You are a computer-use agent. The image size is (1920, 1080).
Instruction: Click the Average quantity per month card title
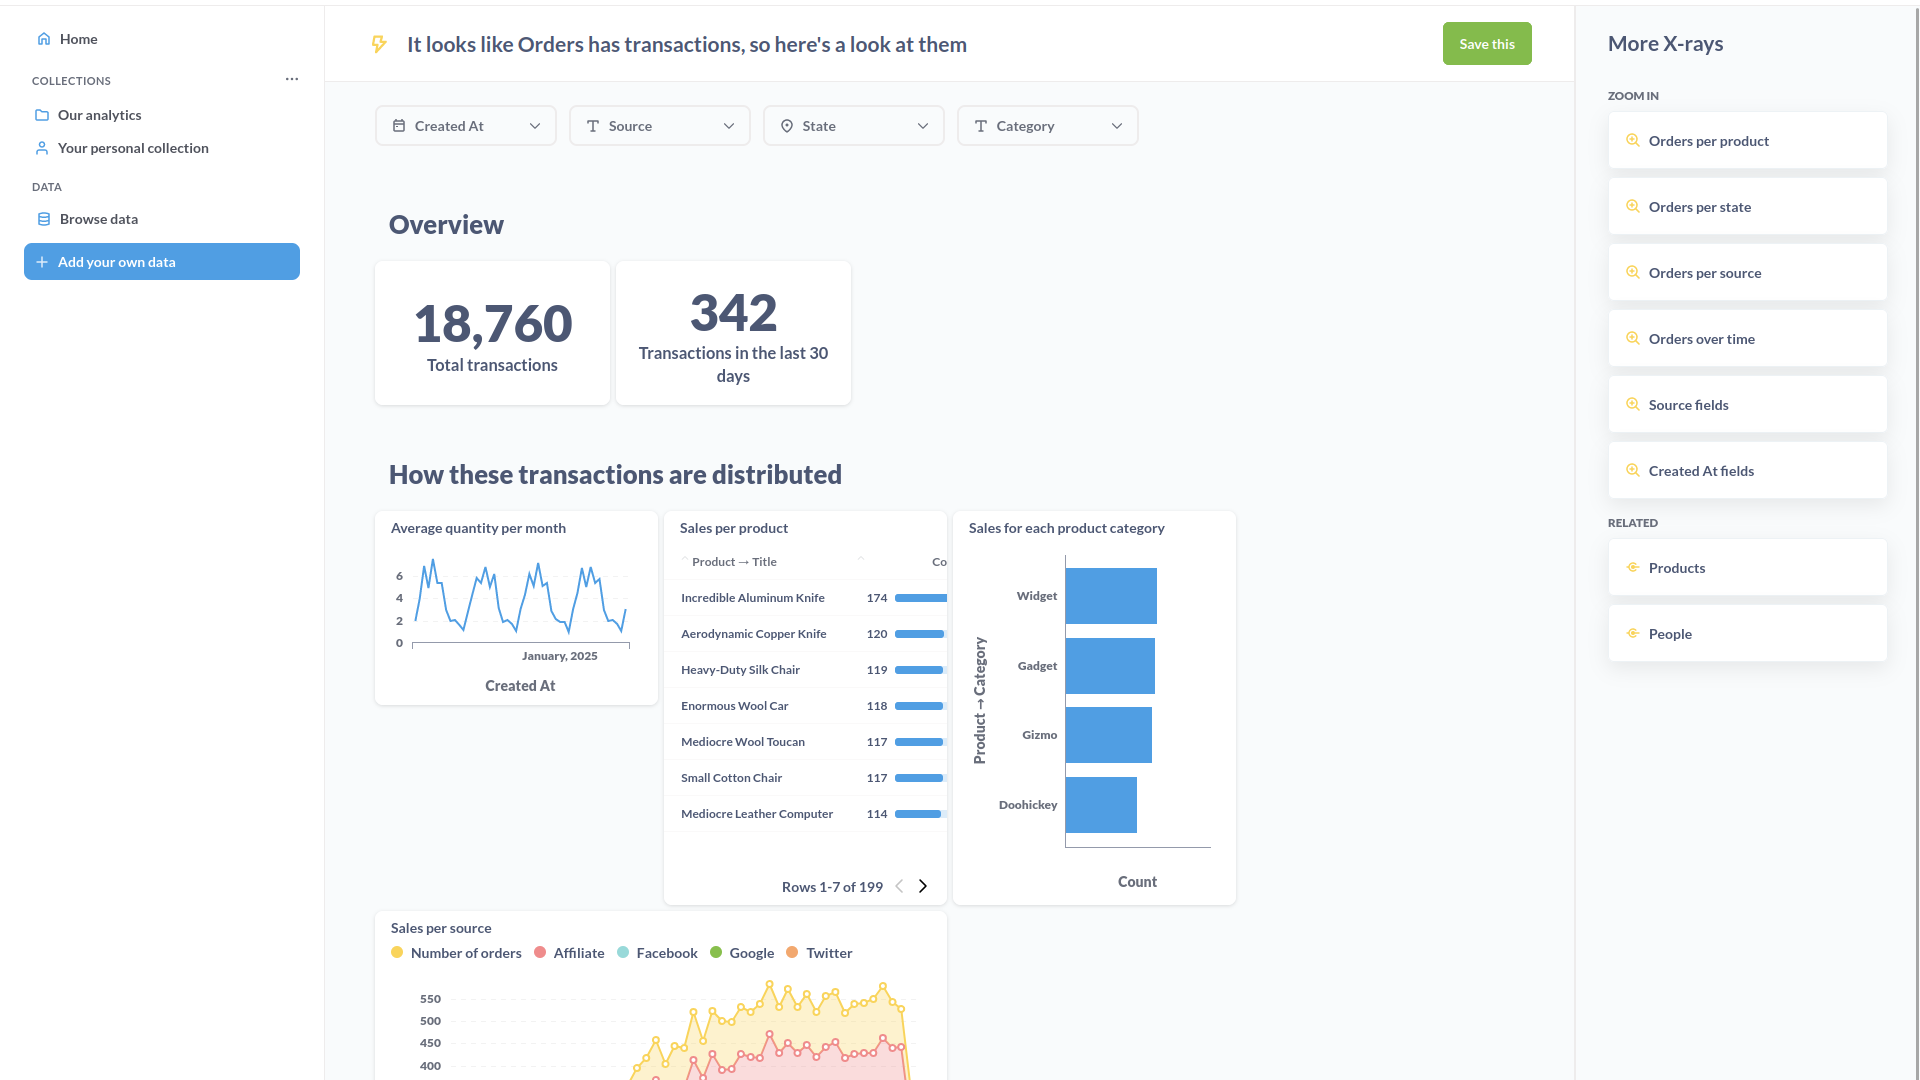coord(478,528)
